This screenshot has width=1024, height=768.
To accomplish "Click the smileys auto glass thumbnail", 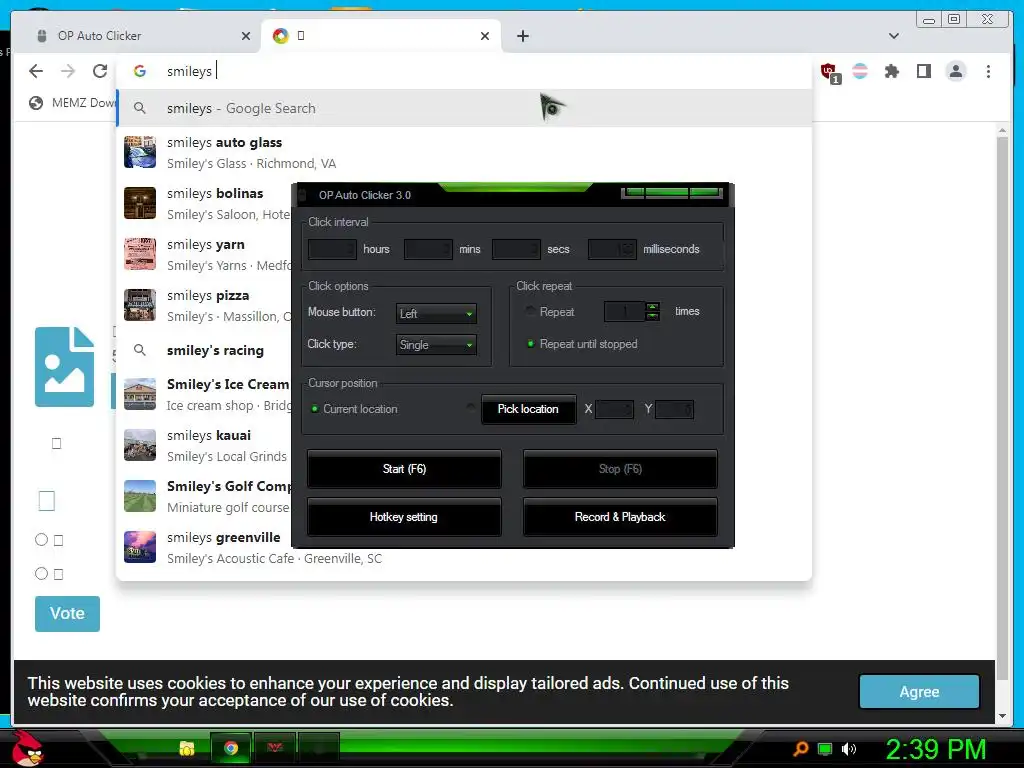I will point(140,152).
